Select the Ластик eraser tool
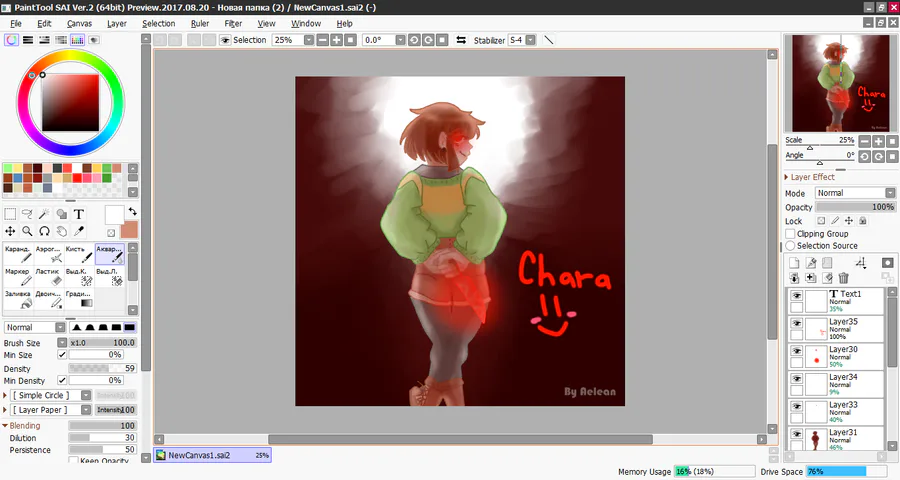This screenshot has width=900, height=480. click(x=49, y=276)
